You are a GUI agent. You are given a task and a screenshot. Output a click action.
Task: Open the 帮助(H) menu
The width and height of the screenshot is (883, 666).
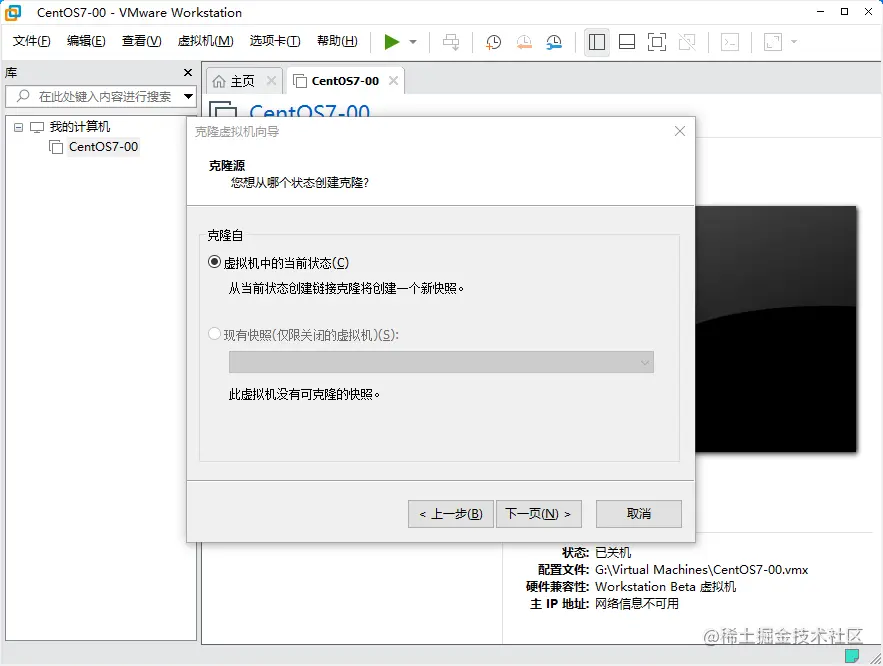337,41
